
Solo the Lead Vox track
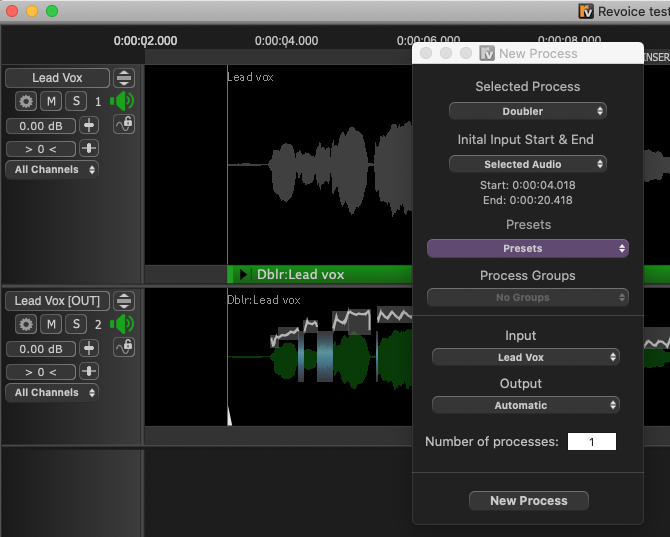76,101
